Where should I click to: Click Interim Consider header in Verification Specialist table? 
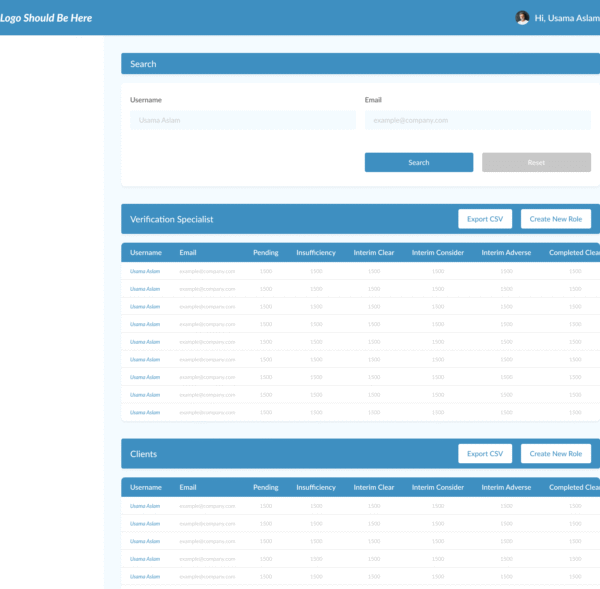pos(437,253)
